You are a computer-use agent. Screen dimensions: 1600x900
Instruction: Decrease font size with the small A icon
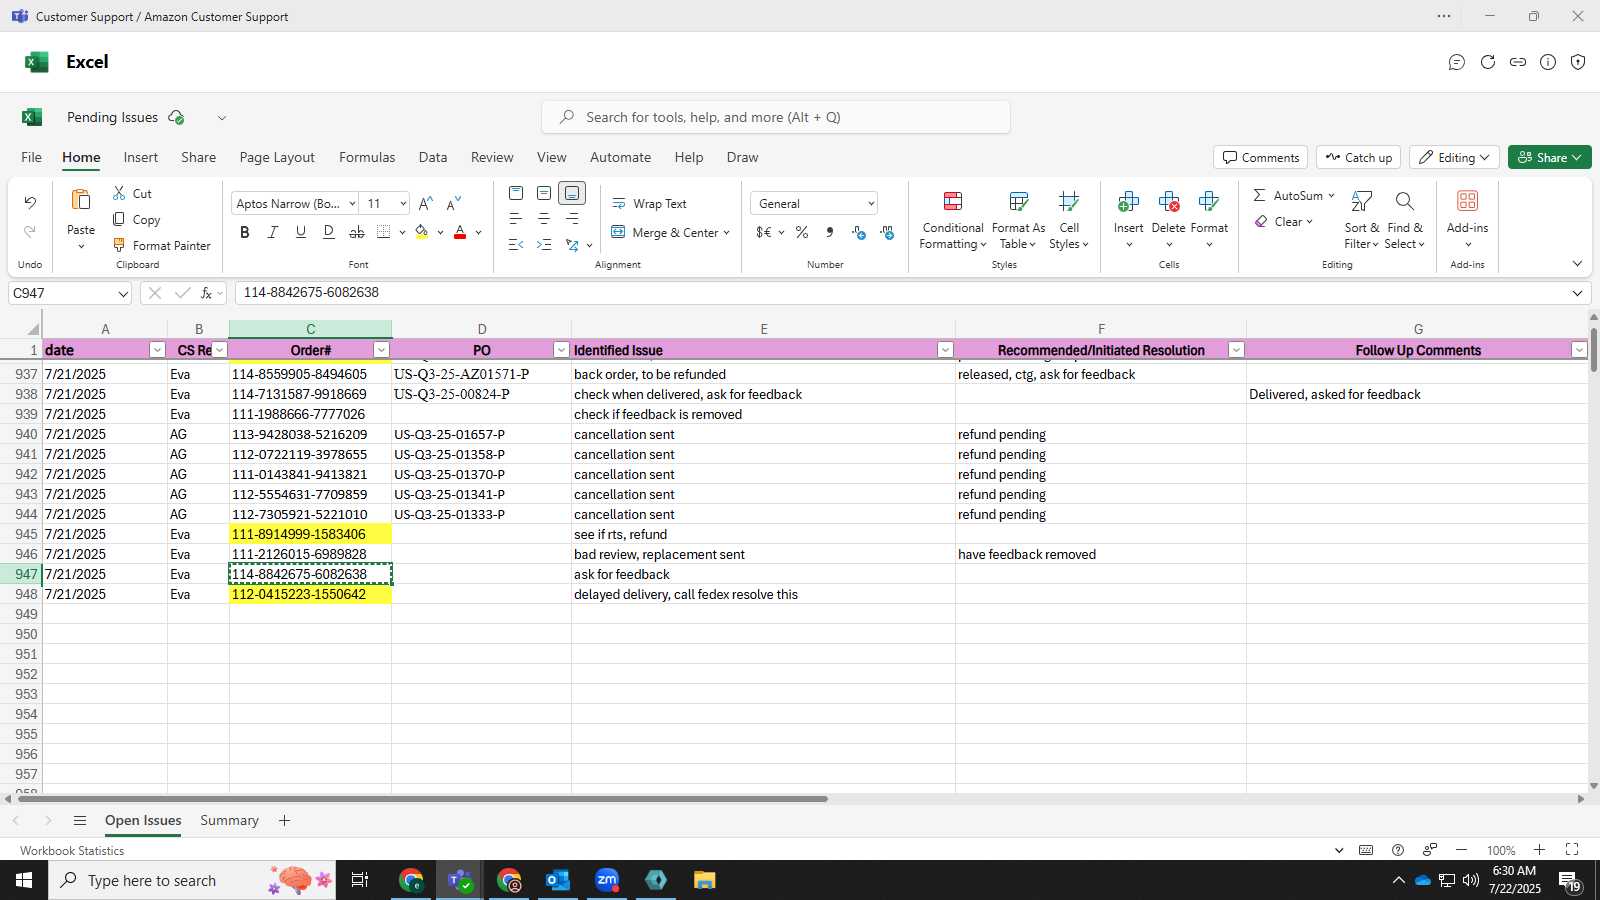click(454, 203)
